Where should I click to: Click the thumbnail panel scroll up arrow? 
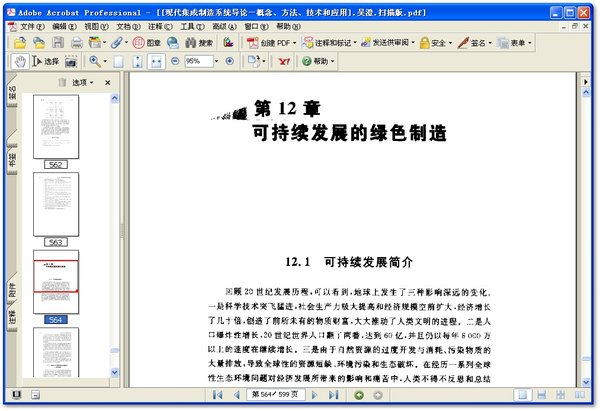pyautogui.click(x=114, y=99)
